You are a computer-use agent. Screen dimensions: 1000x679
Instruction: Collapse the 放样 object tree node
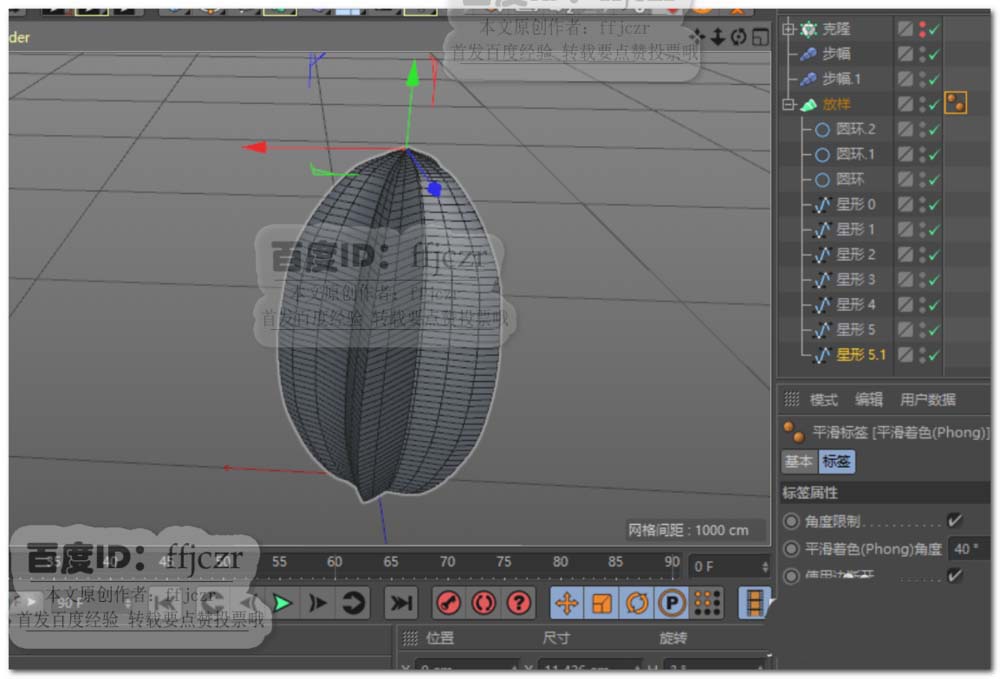coord(788,104)
